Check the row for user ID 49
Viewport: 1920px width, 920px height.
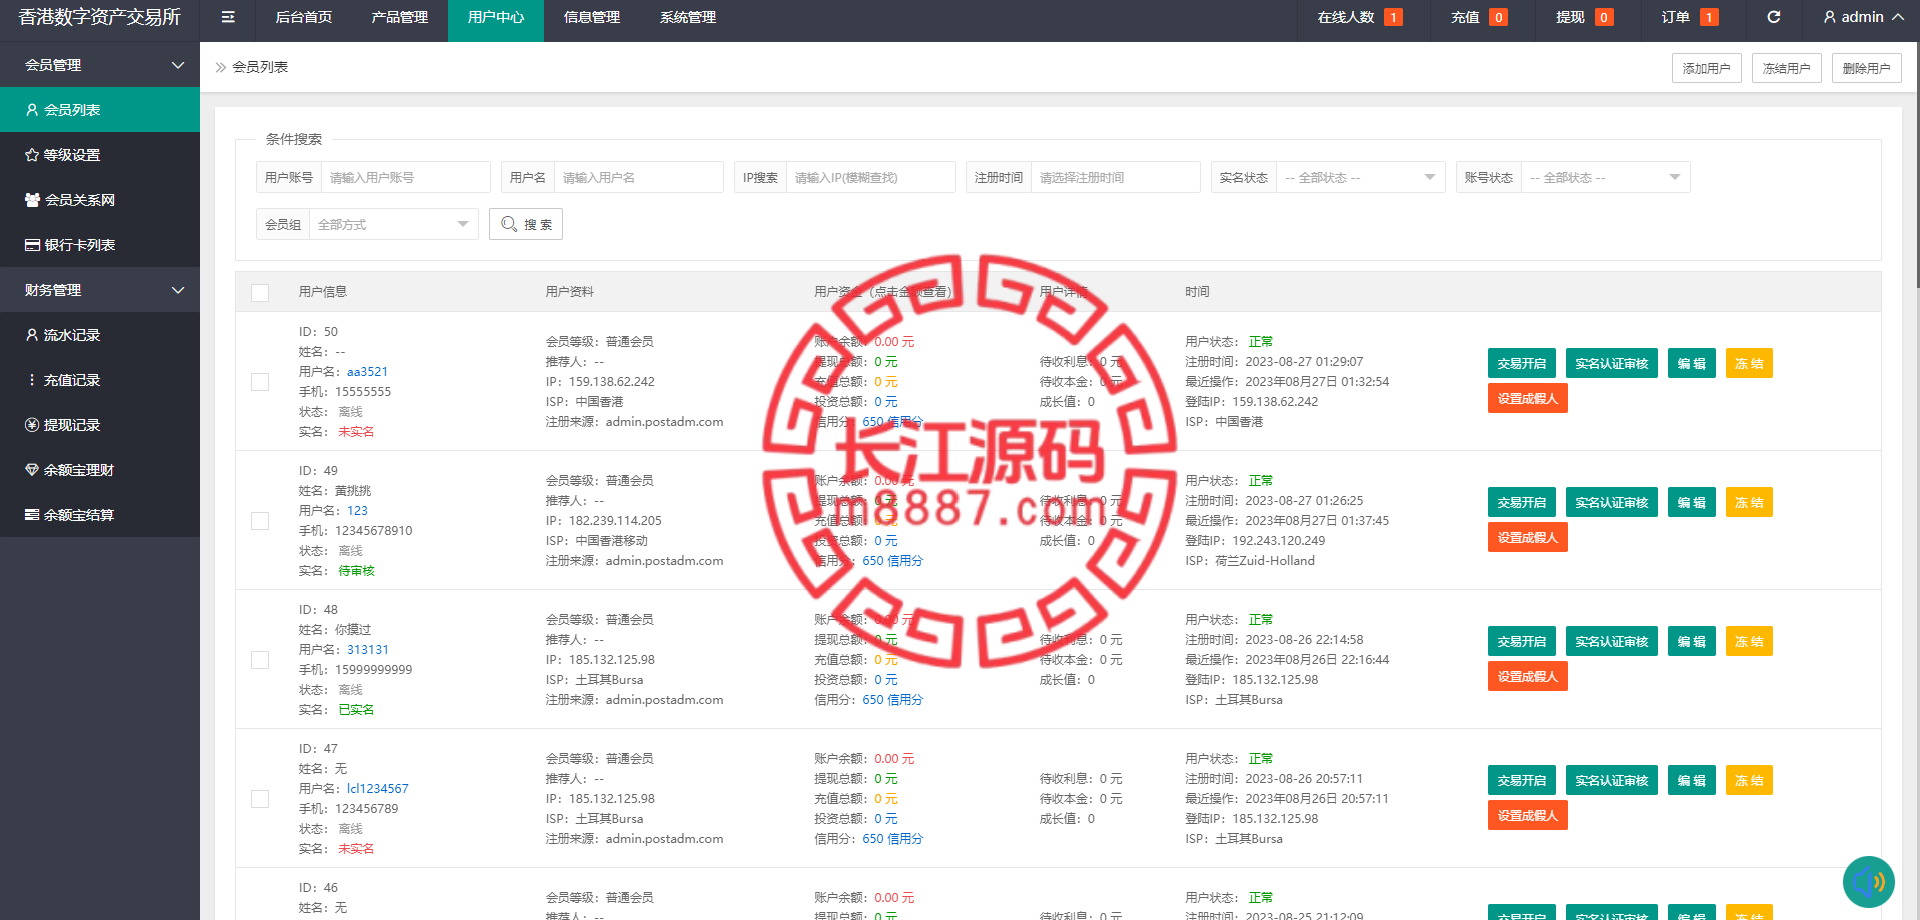tap(260, 521)
